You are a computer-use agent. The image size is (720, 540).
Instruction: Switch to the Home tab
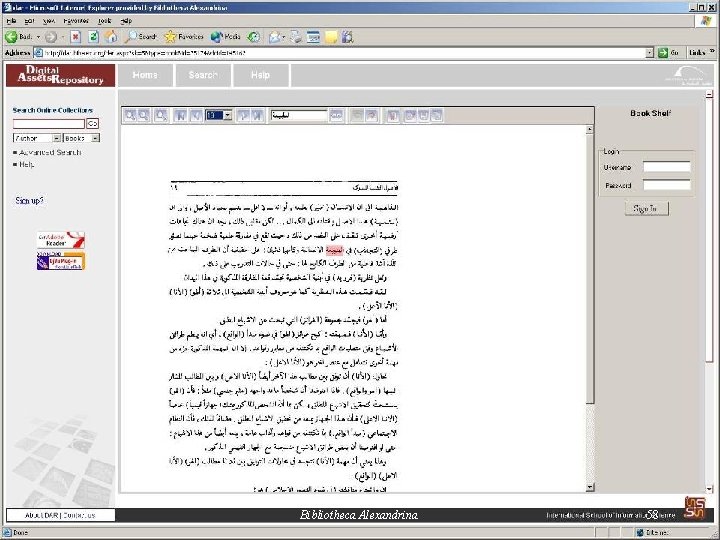pos(145,75)
